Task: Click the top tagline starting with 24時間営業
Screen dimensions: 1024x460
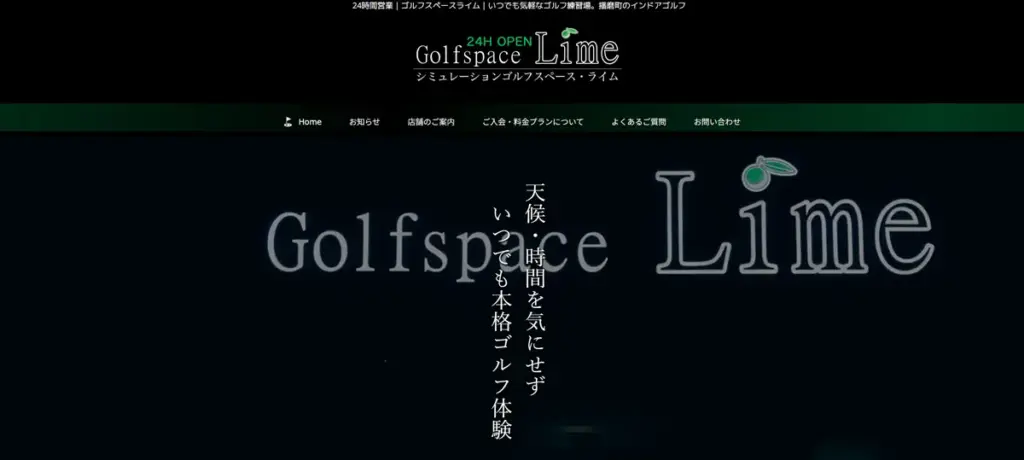Action: [519, 6]
